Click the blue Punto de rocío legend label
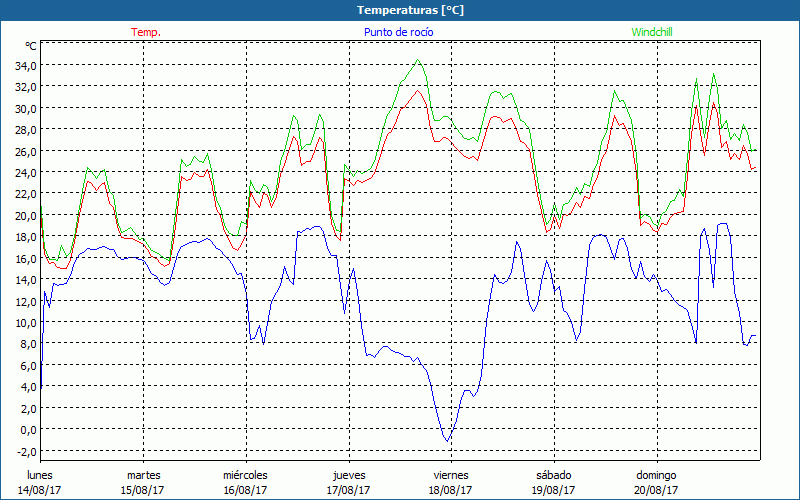 399,32
